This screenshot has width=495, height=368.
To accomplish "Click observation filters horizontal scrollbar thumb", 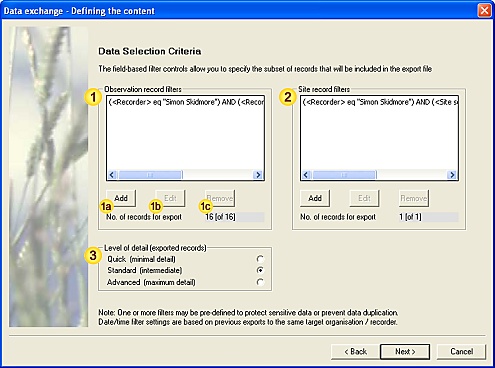I will 151,175.
